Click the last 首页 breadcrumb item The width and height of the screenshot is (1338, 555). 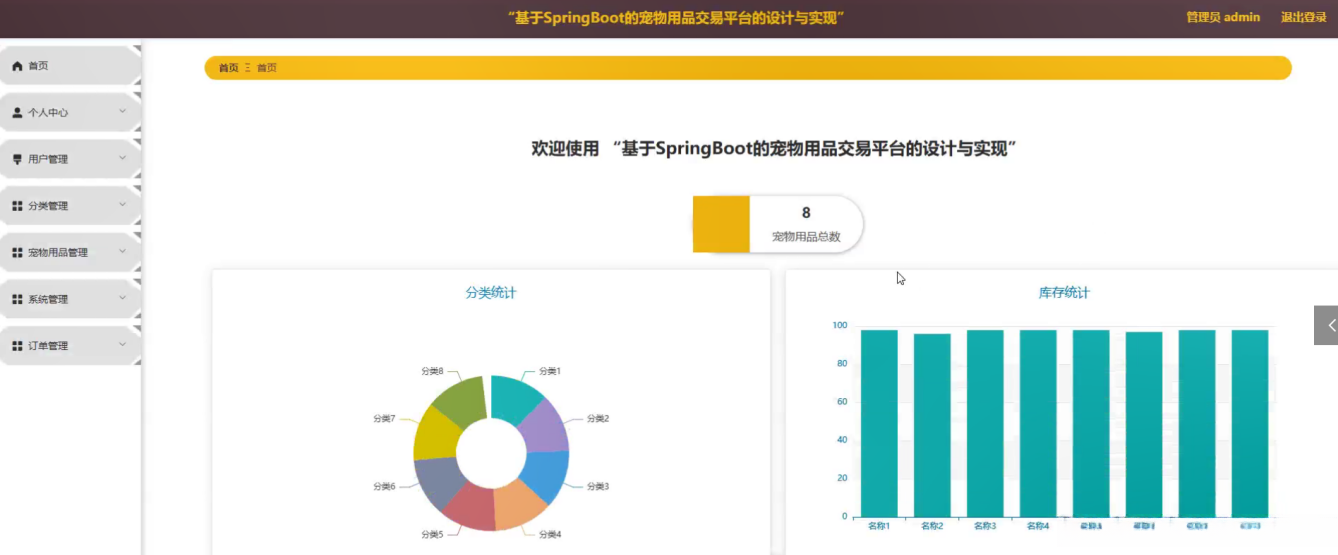coord(267,68)
